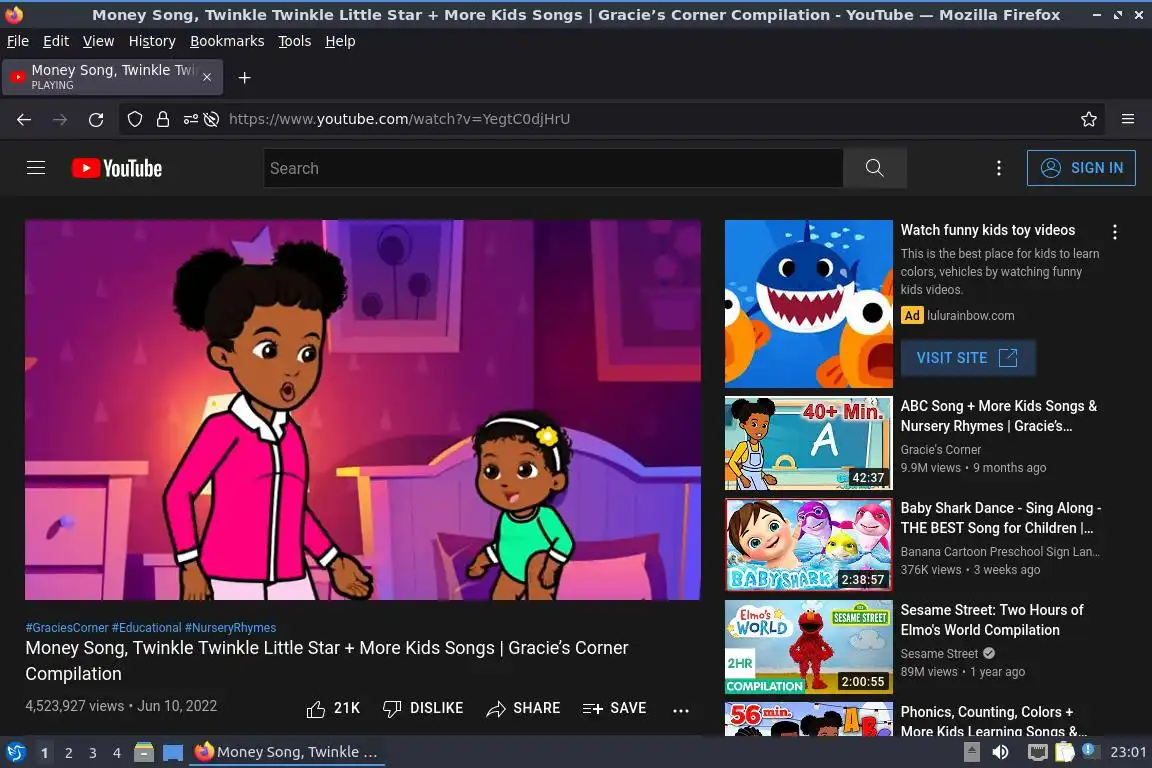Click the SIGN IN button
Screen dimensions: 1152x768
[1081, 168]
